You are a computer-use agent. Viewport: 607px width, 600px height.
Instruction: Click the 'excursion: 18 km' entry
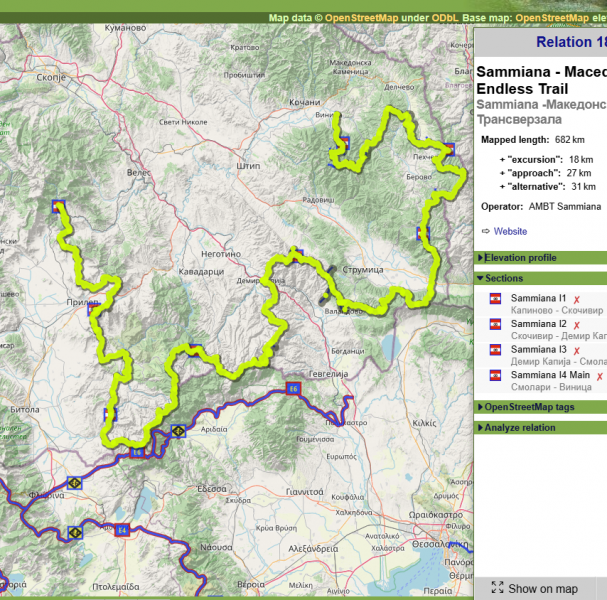(546, 159)
